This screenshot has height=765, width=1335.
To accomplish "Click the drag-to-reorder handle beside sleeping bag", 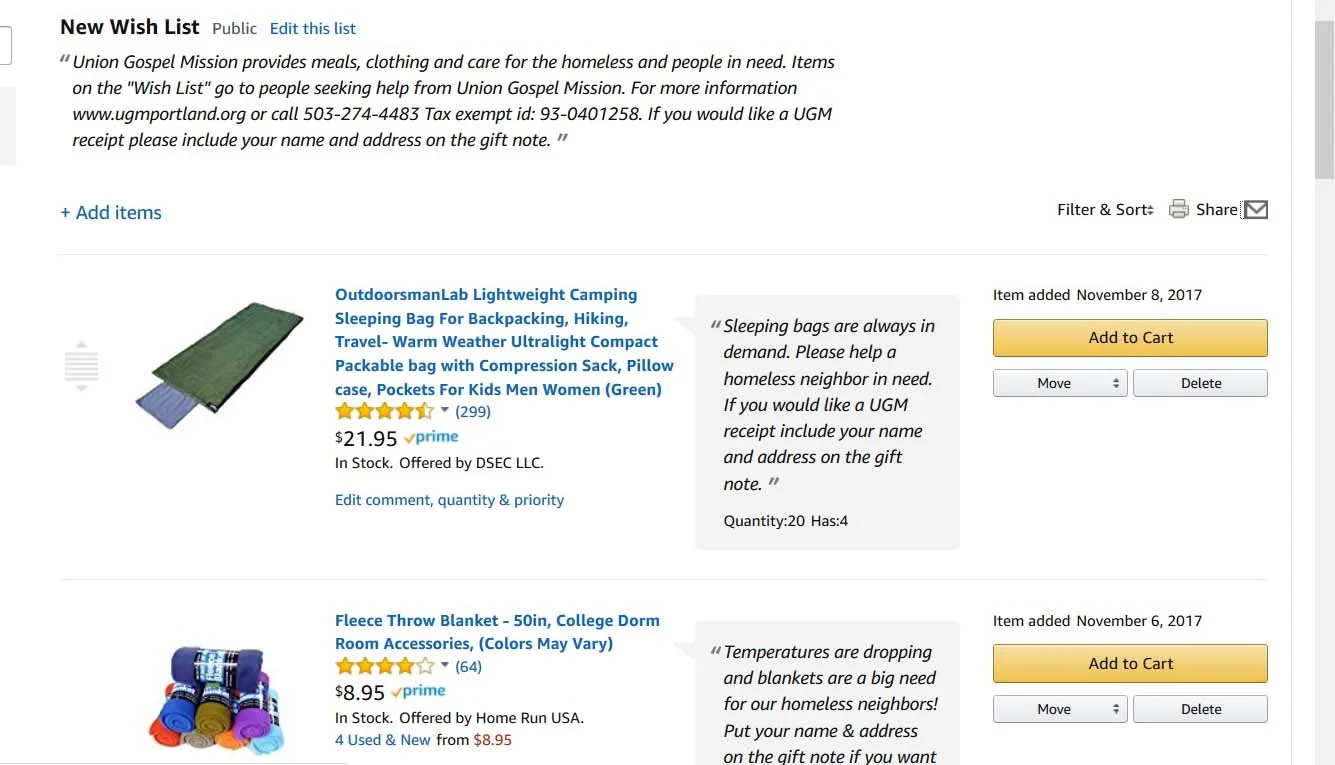I will click(81, 365).
